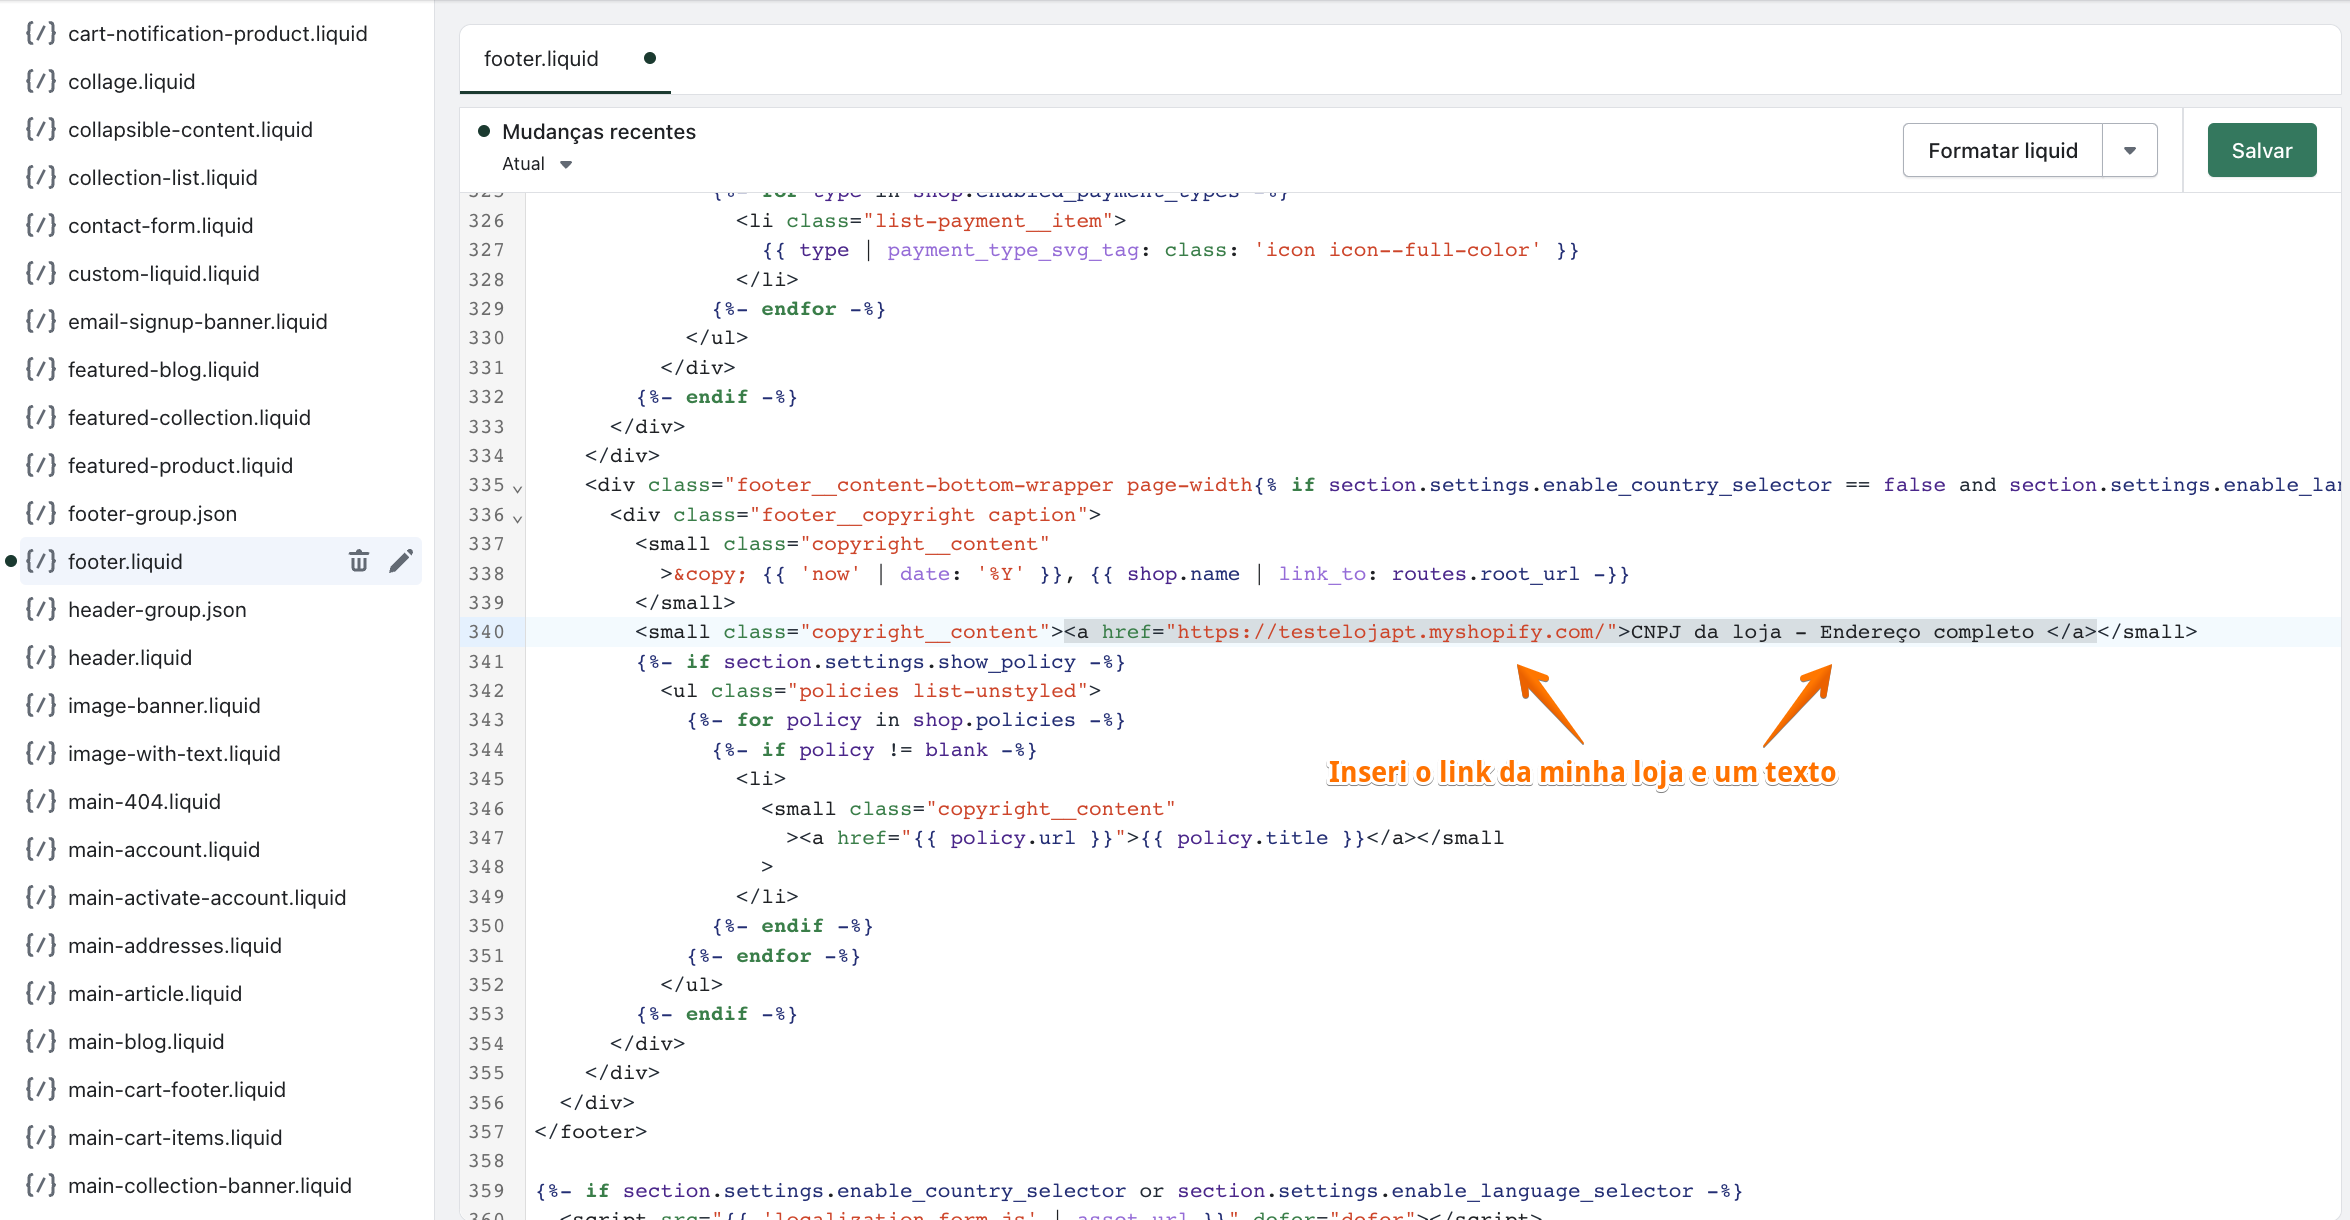The height and width of the screenshot is (1220, 2350).
Task: Open the Formatar liquid dropdown arrow
Action: (x=2130, y=150)
